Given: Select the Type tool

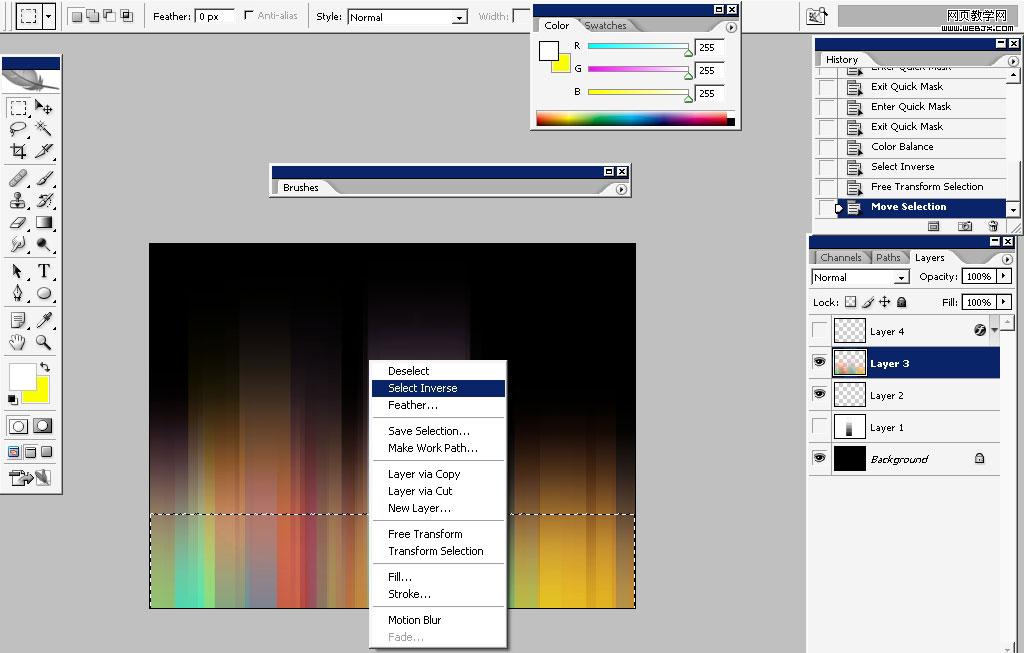Looking at the screenshot, I should click(x=44, y=272).
